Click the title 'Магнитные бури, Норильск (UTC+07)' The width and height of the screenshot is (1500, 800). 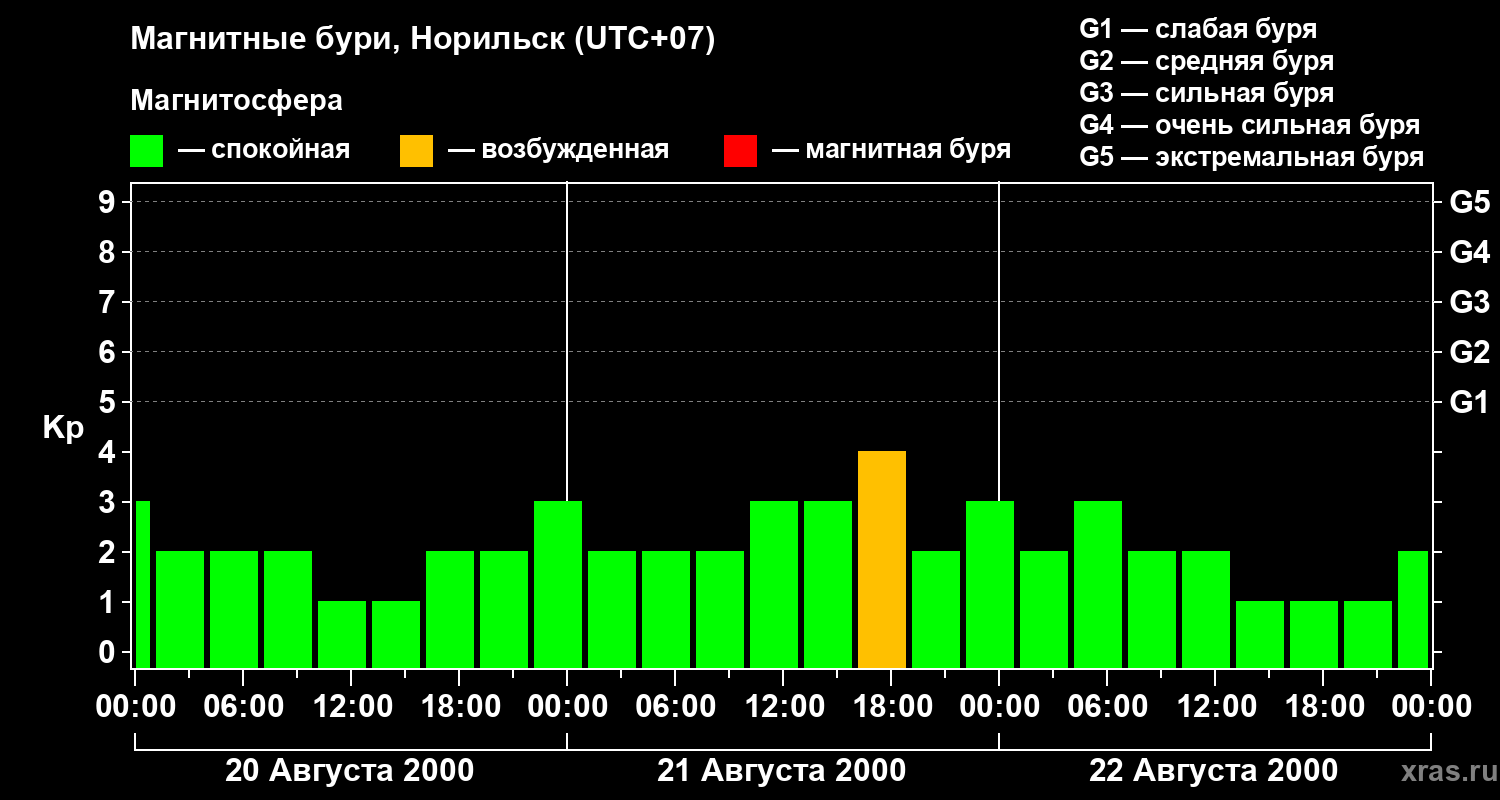coord(423,40)
